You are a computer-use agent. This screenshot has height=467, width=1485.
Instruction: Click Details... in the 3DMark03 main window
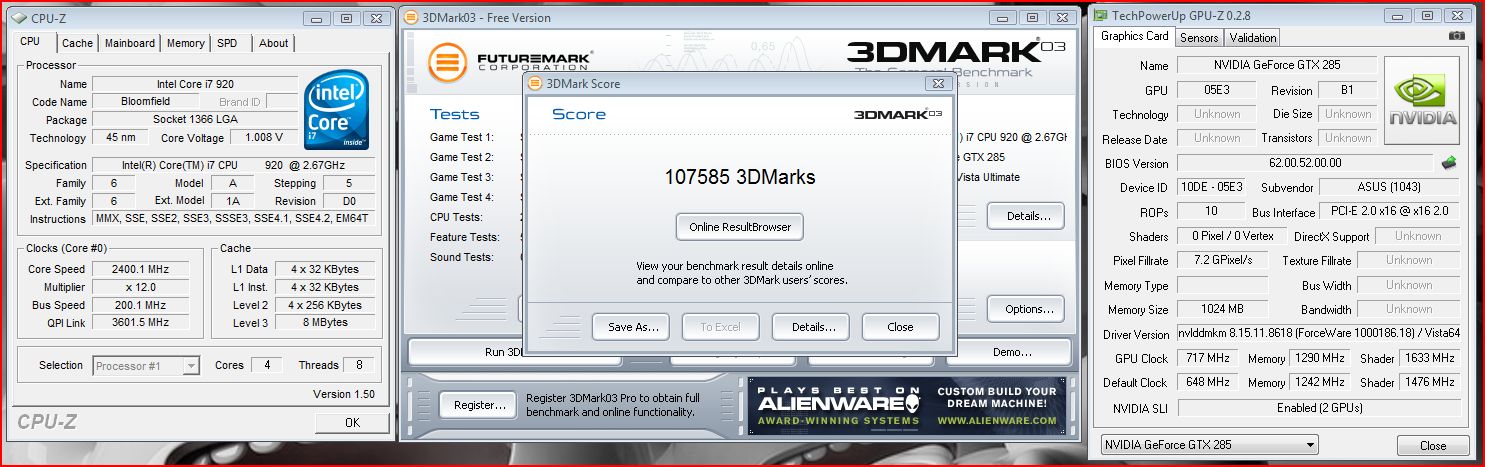1026,216
